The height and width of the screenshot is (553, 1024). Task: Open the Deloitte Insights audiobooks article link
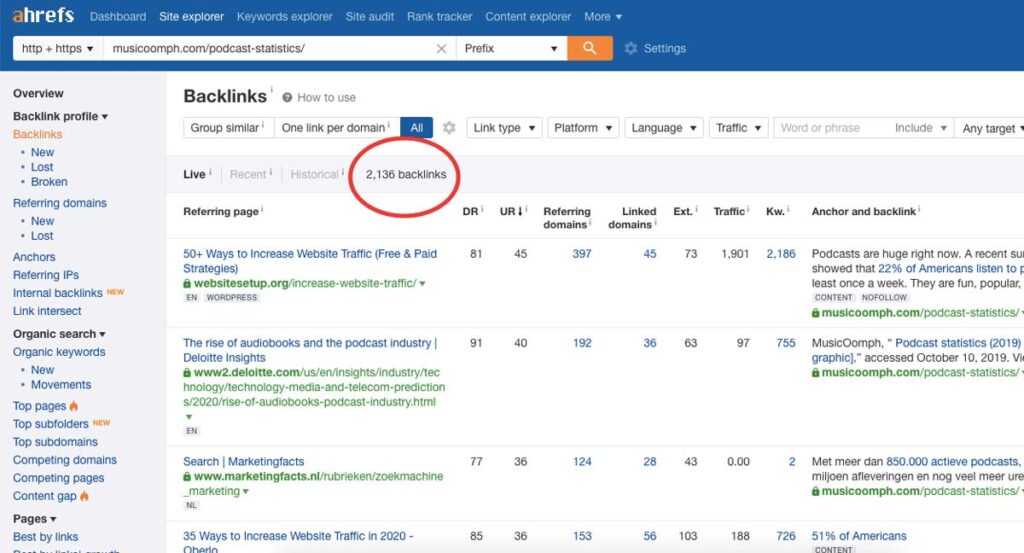pos(310,350)
